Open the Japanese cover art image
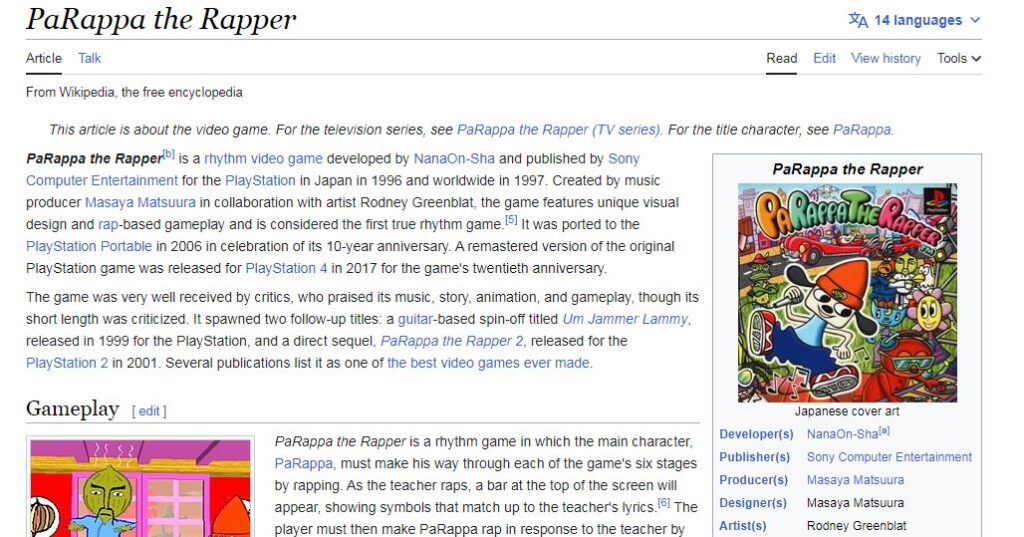Screen dimensions: 1024x537 point(847,292)
